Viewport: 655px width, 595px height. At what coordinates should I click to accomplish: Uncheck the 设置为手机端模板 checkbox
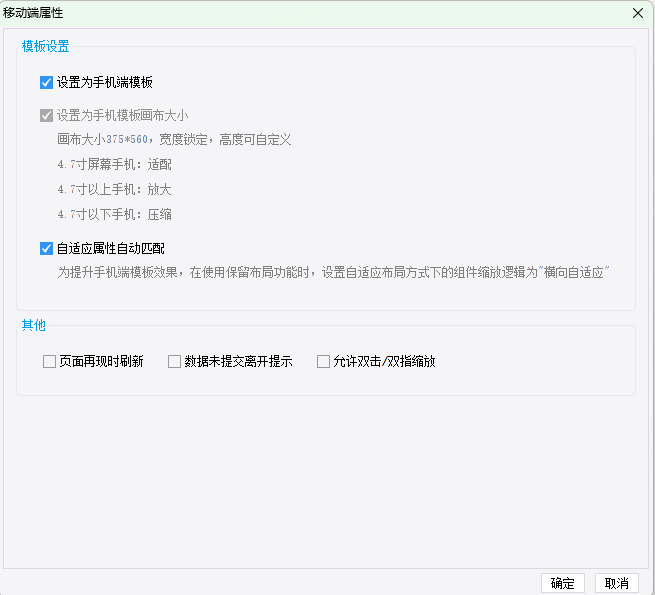click(x=46, y=82)
